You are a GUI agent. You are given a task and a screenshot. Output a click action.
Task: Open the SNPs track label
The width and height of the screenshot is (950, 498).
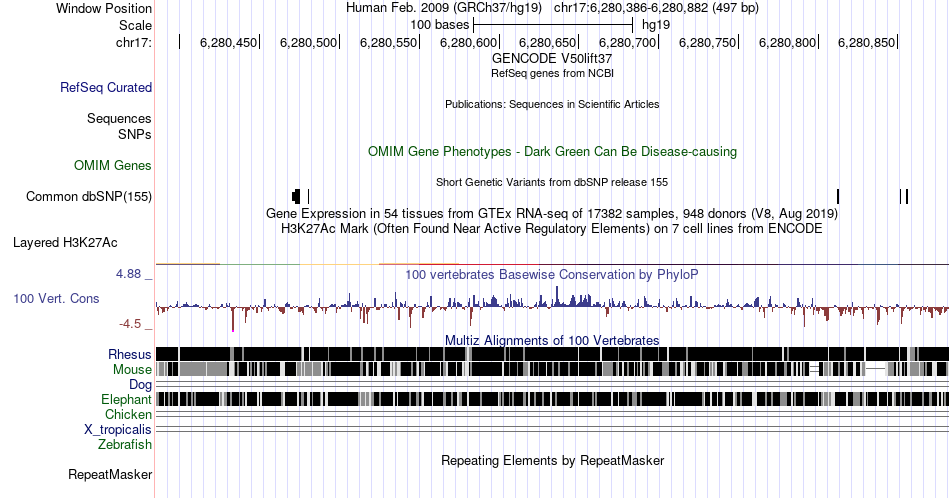point(135,134)
